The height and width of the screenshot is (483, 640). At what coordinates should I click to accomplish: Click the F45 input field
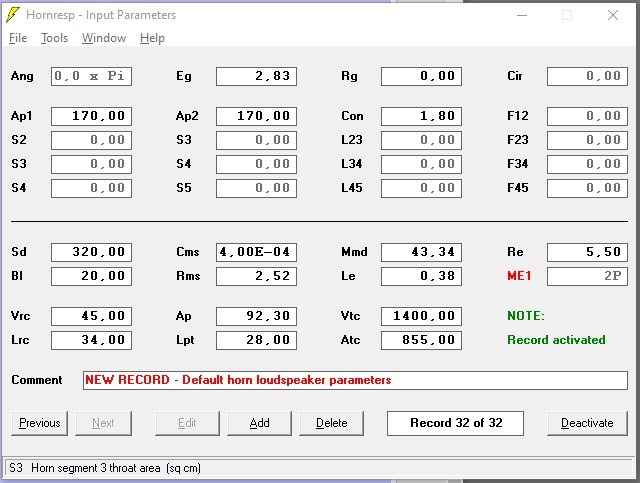[587, 188]
